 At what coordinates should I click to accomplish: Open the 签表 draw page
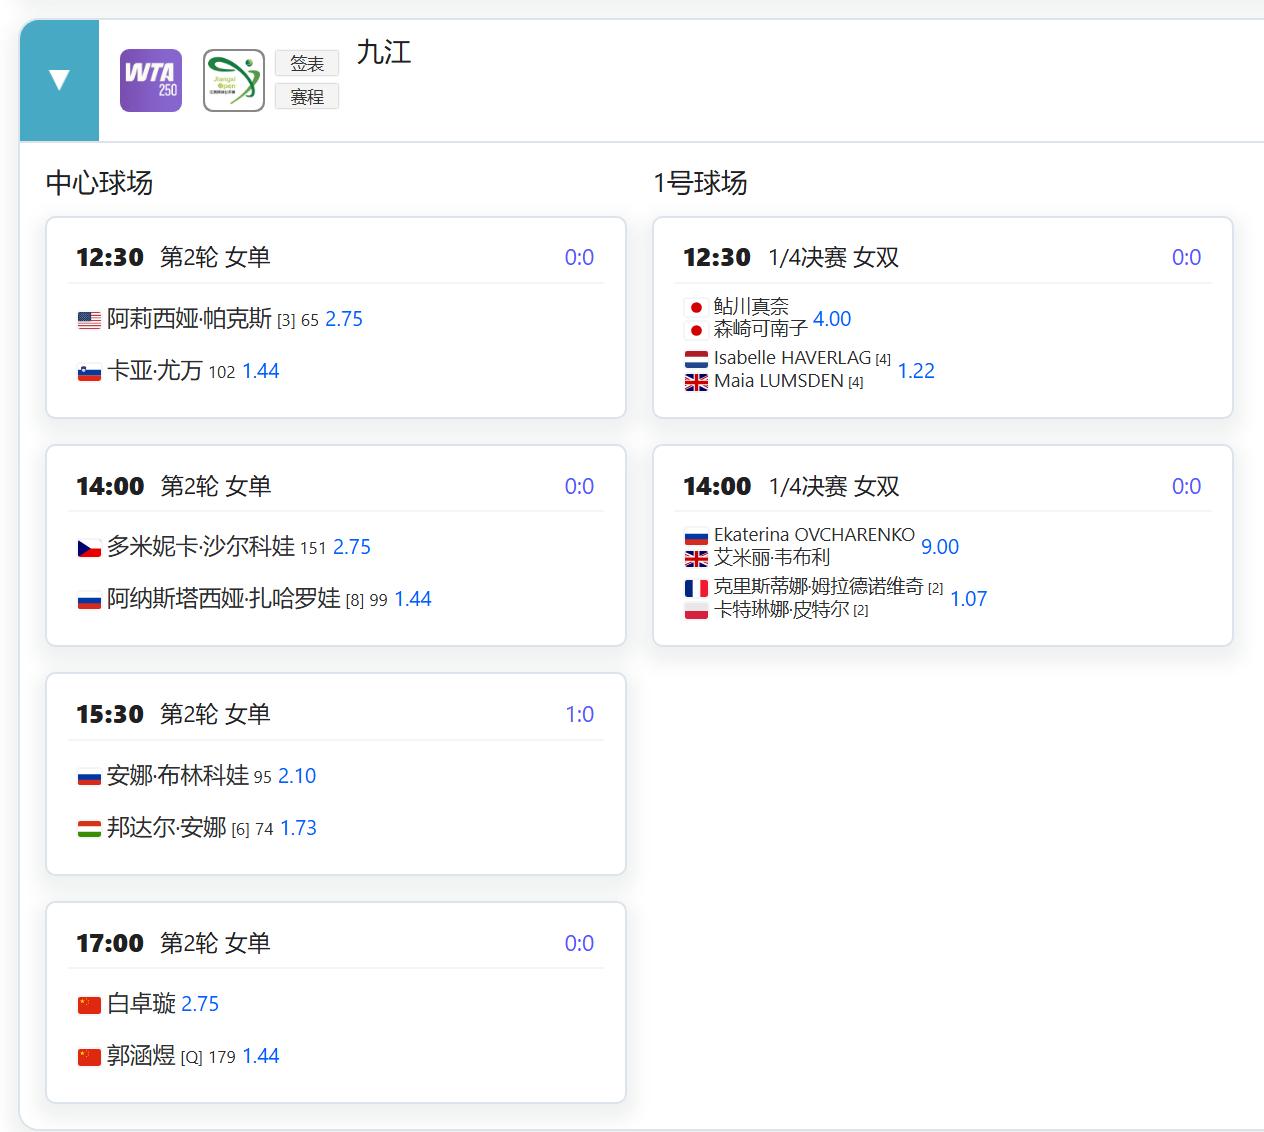(306, 63)
